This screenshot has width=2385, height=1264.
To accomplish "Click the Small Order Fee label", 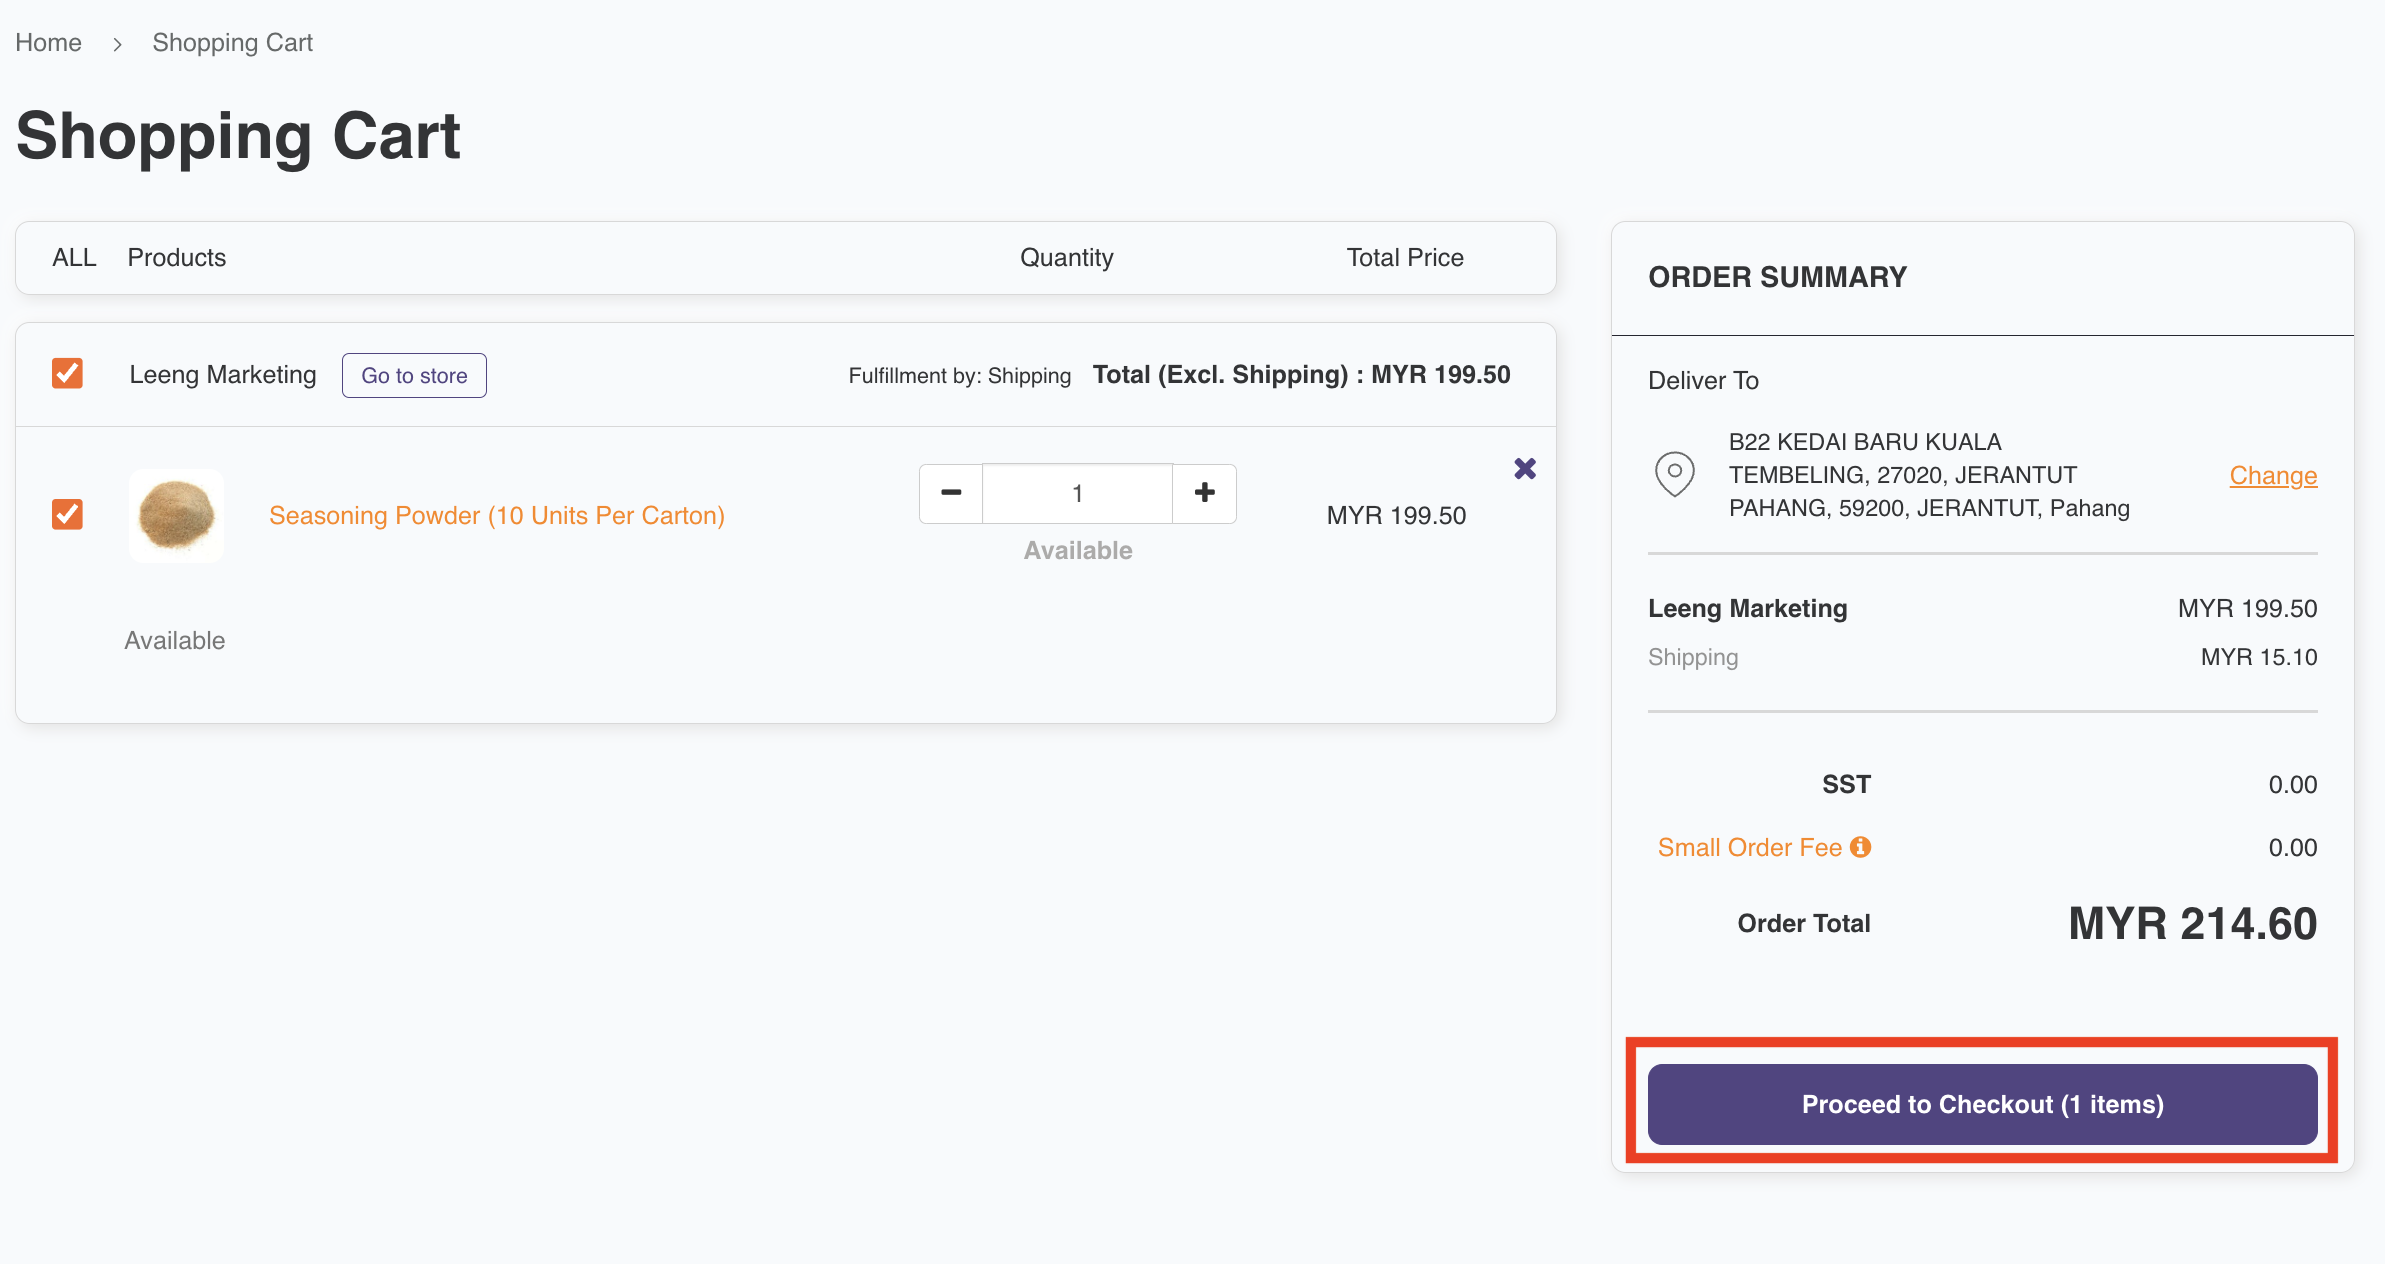I will pos(1749,847).
